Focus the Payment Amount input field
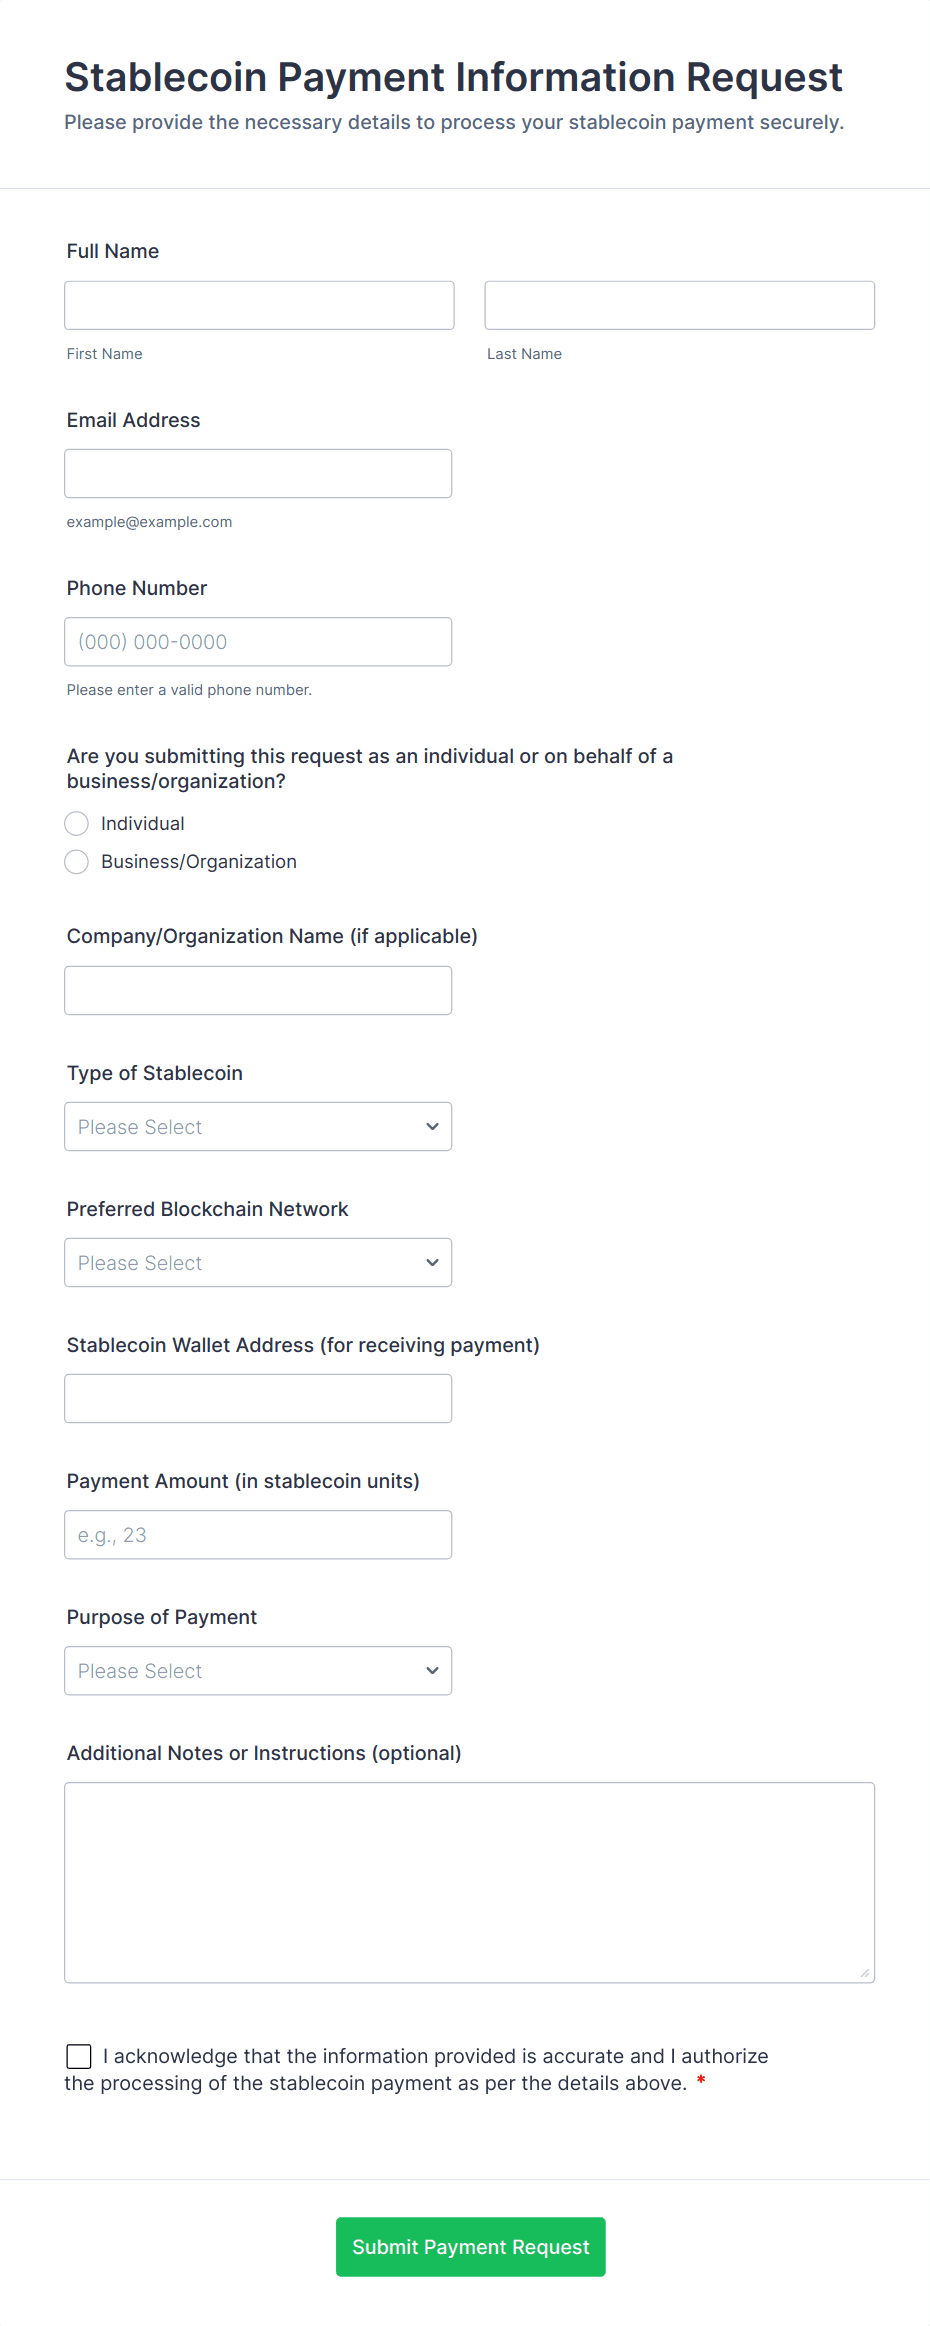The height and width of the screenshot is (2326, 930). (x=258, y=1535)
